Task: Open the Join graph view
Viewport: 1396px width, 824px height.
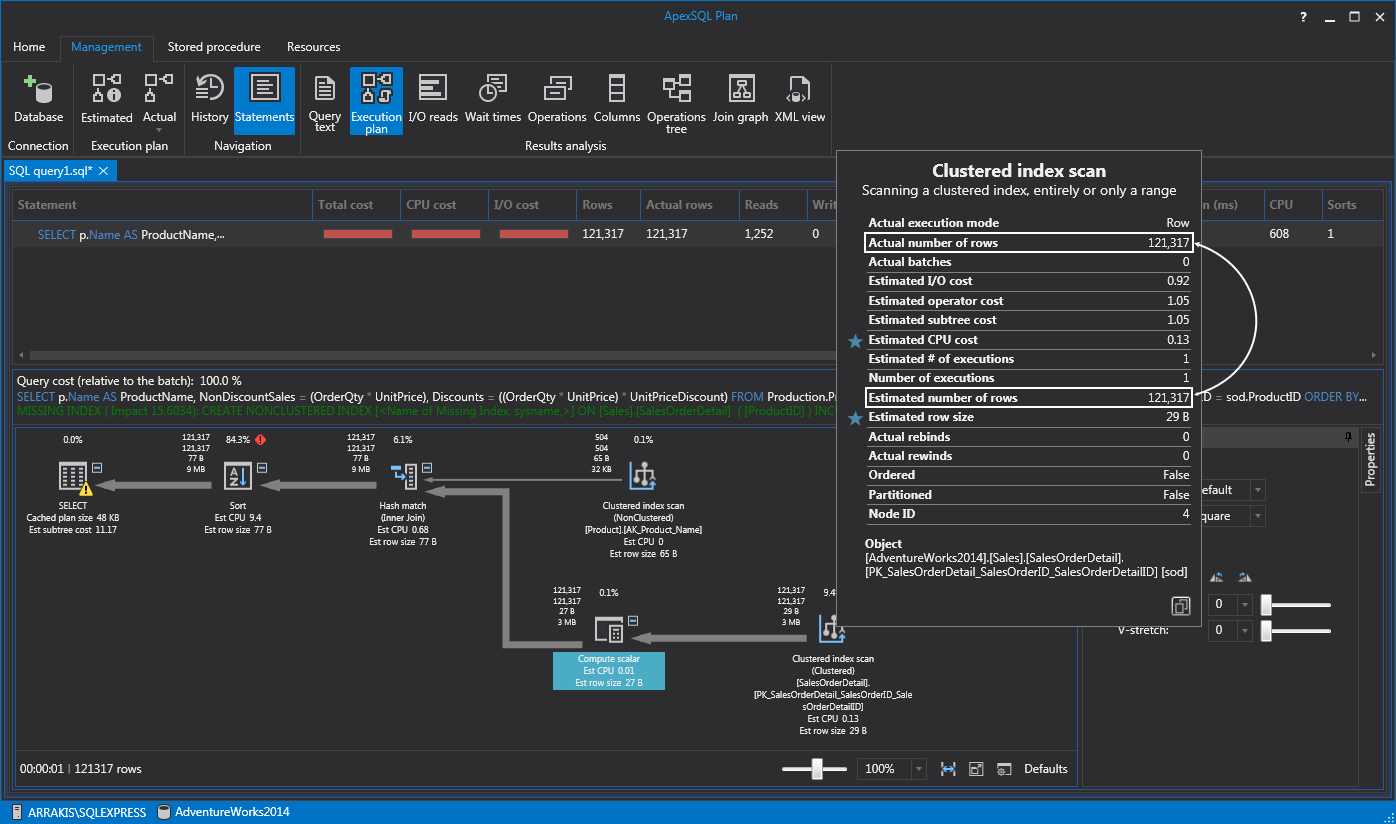Action: click(740, 99)
